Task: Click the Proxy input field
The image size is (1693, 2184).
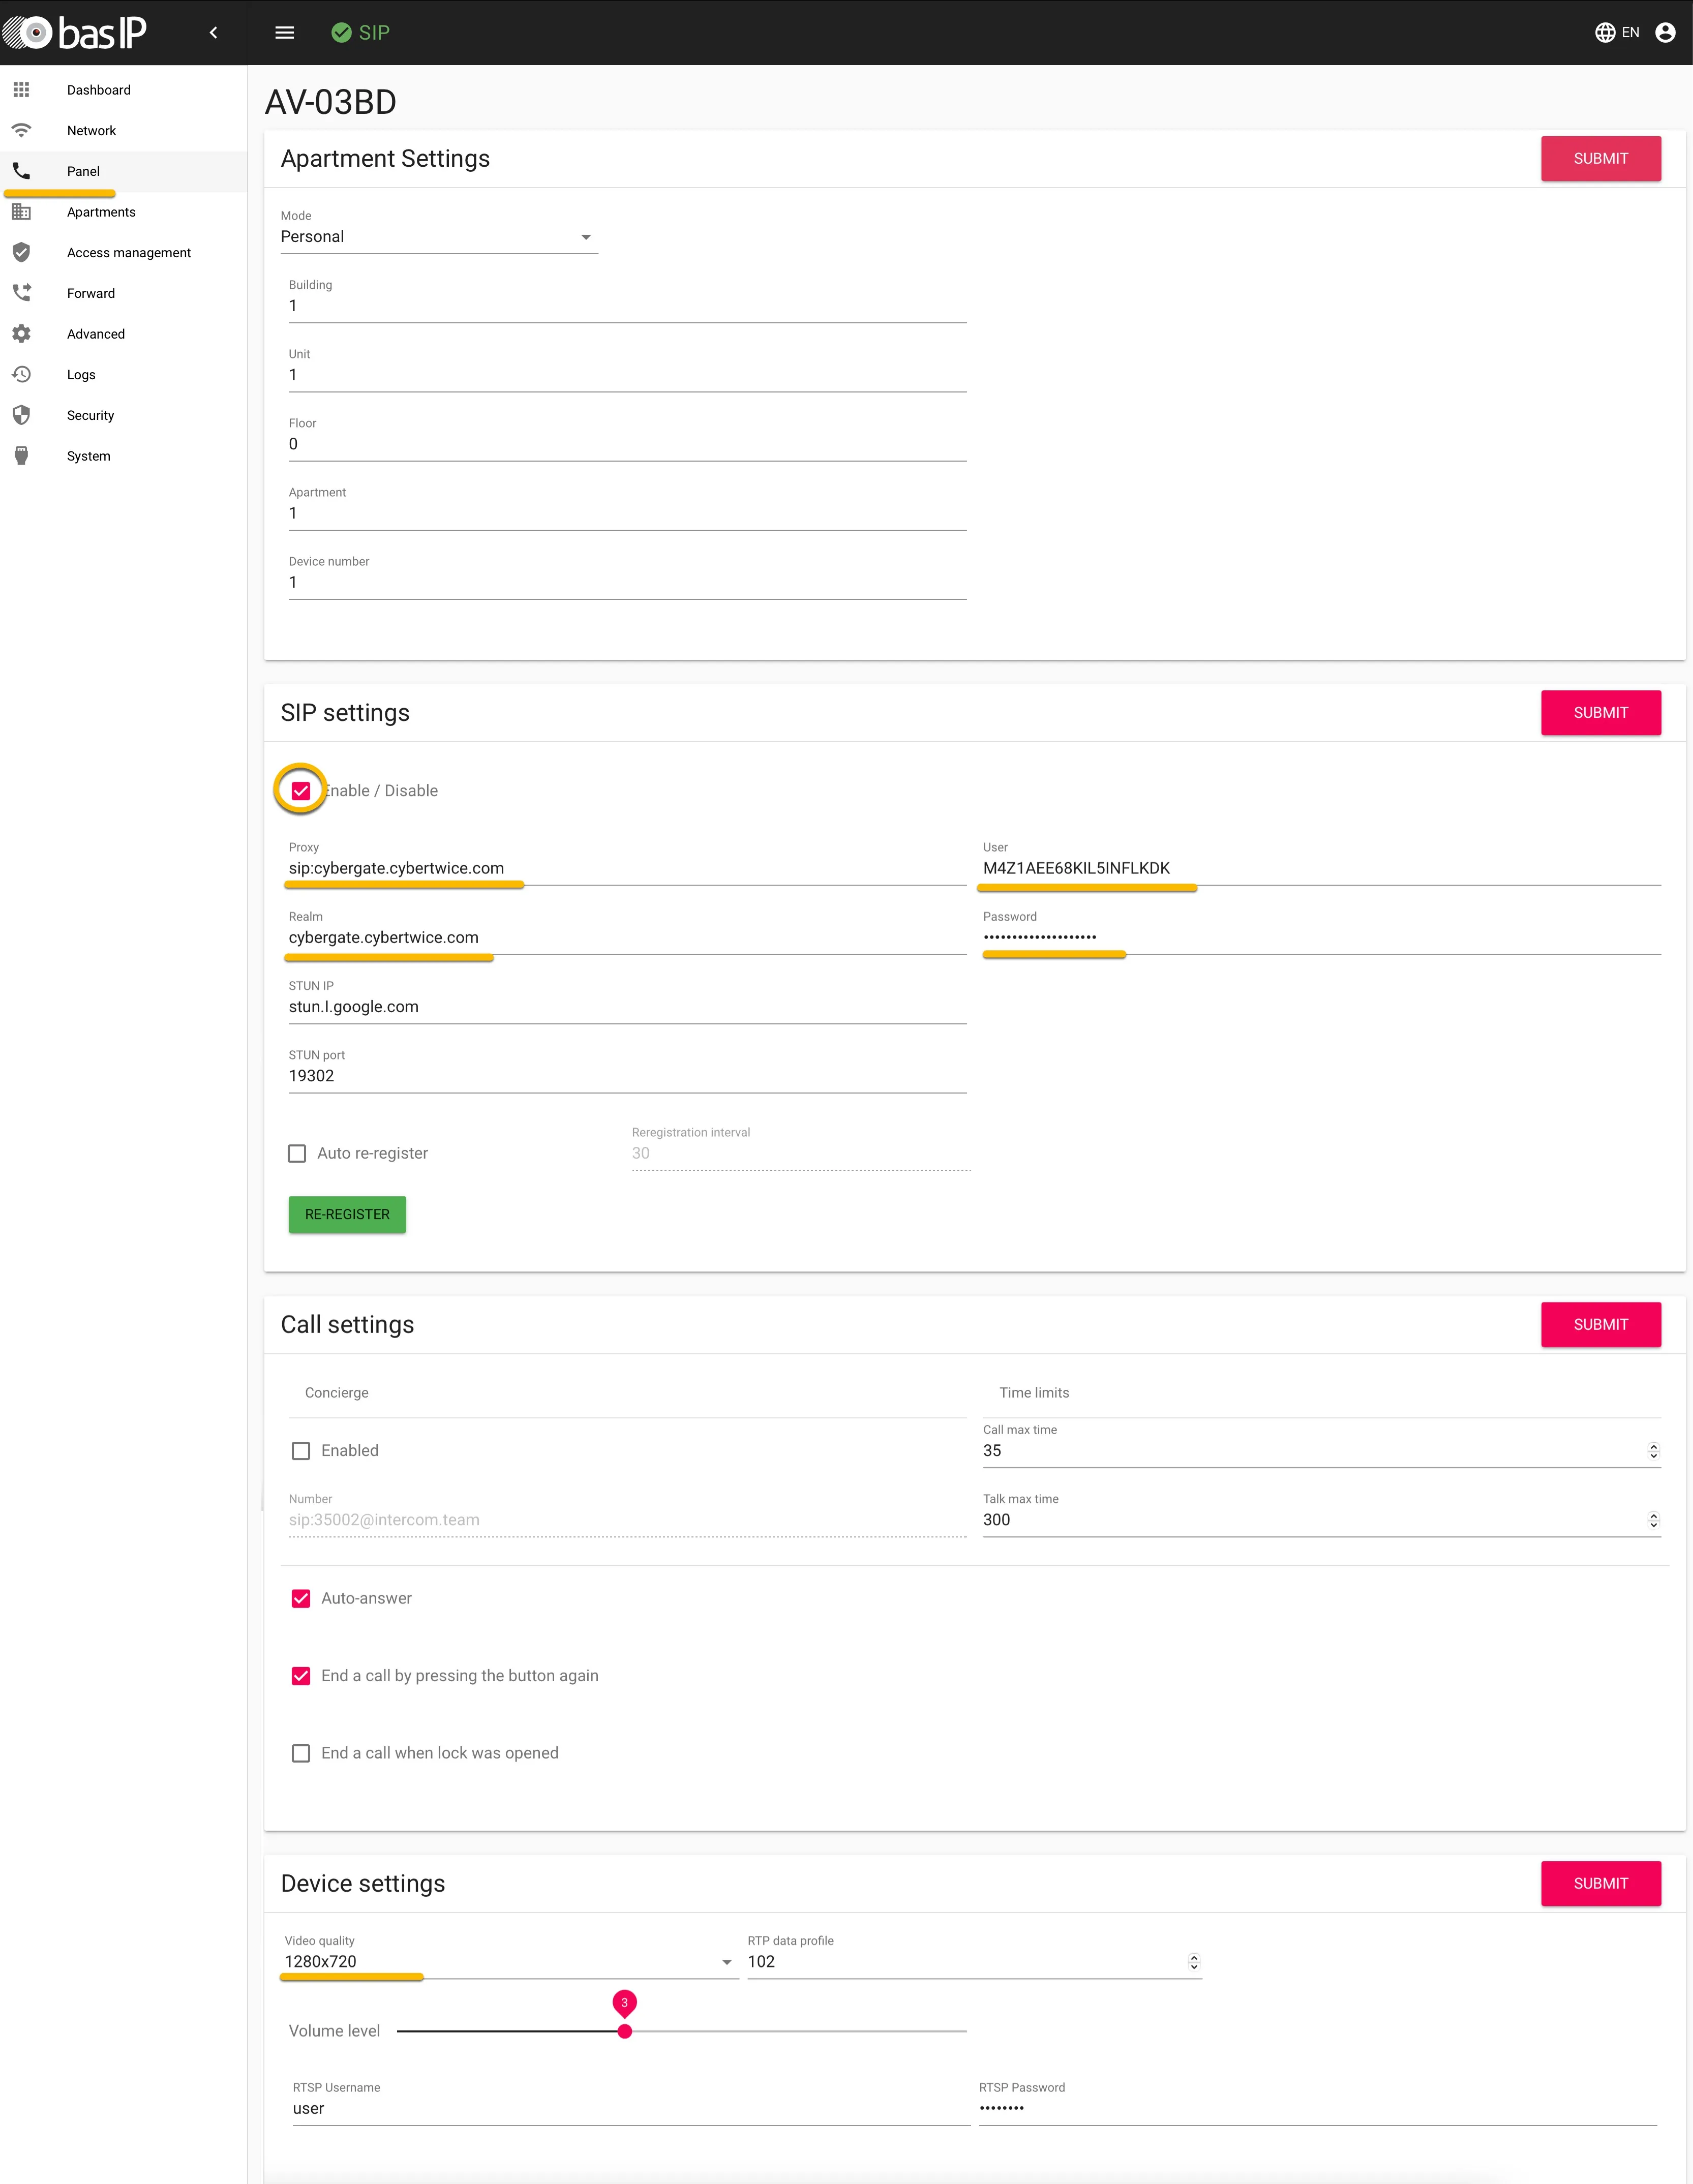Action: click(627, 868)
